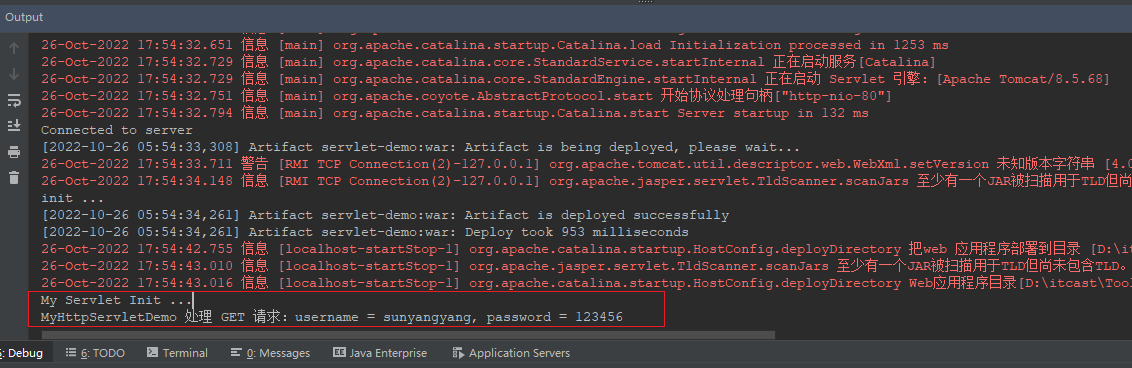This screenshot has width=1132, height=368.
Task: Click the print console output icon
Action: point(14,152)
